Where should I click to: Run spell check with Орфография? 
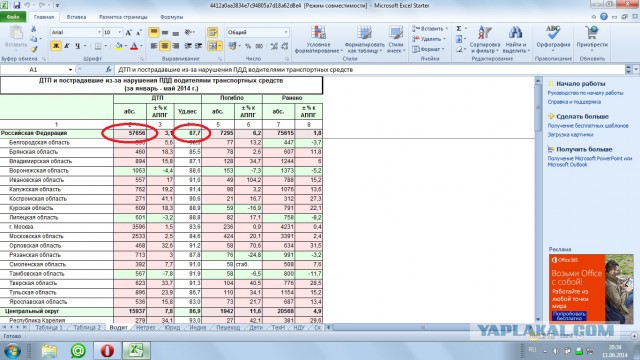553,37
